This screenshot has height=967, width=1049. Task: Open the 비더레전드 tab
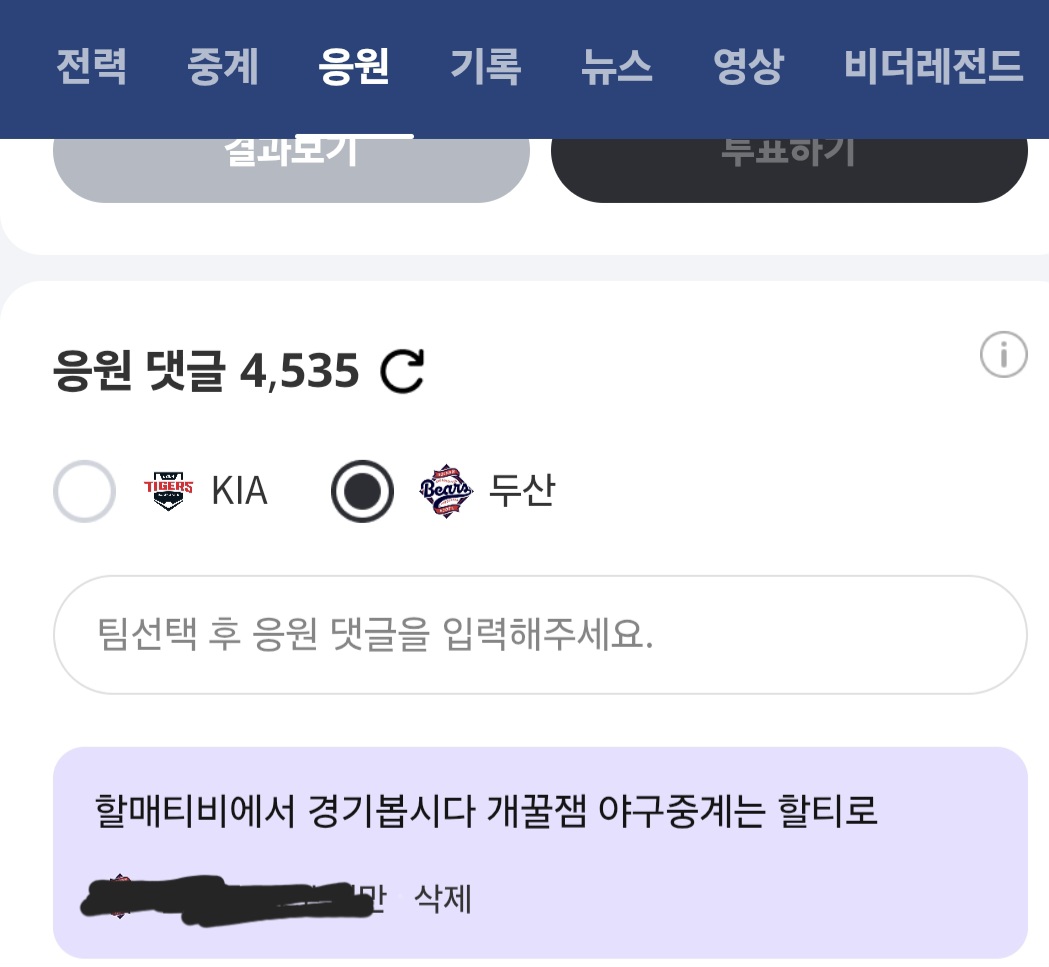coord(933,67)
